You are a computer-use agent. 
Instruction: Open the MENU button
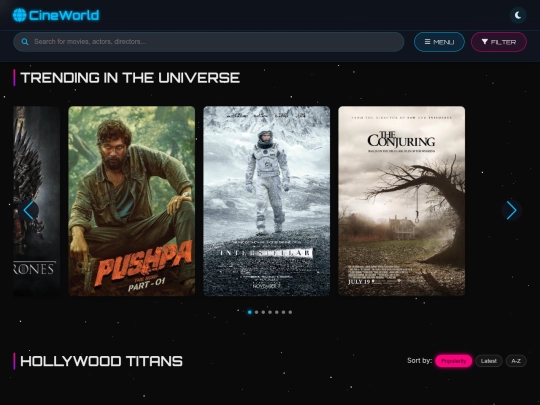[x=439, y=42]
